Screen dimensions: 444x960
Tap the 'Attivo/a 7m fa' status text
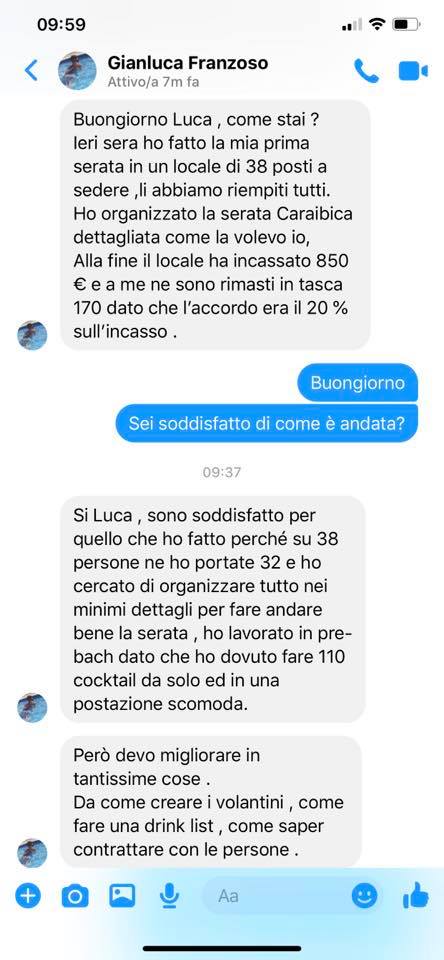pyautogui.click(x=153, y=82)
